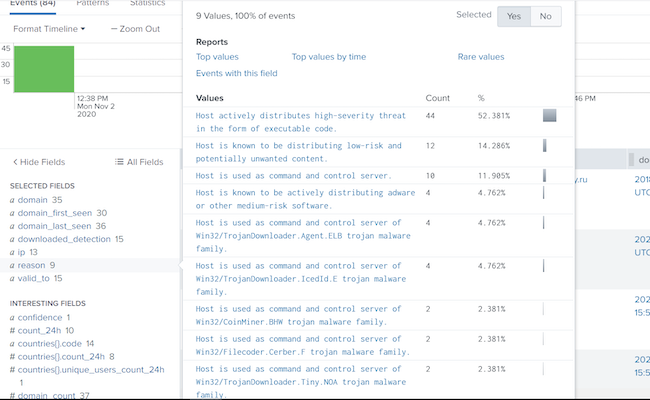Click the downloaded_detection field

click(64, 239)
